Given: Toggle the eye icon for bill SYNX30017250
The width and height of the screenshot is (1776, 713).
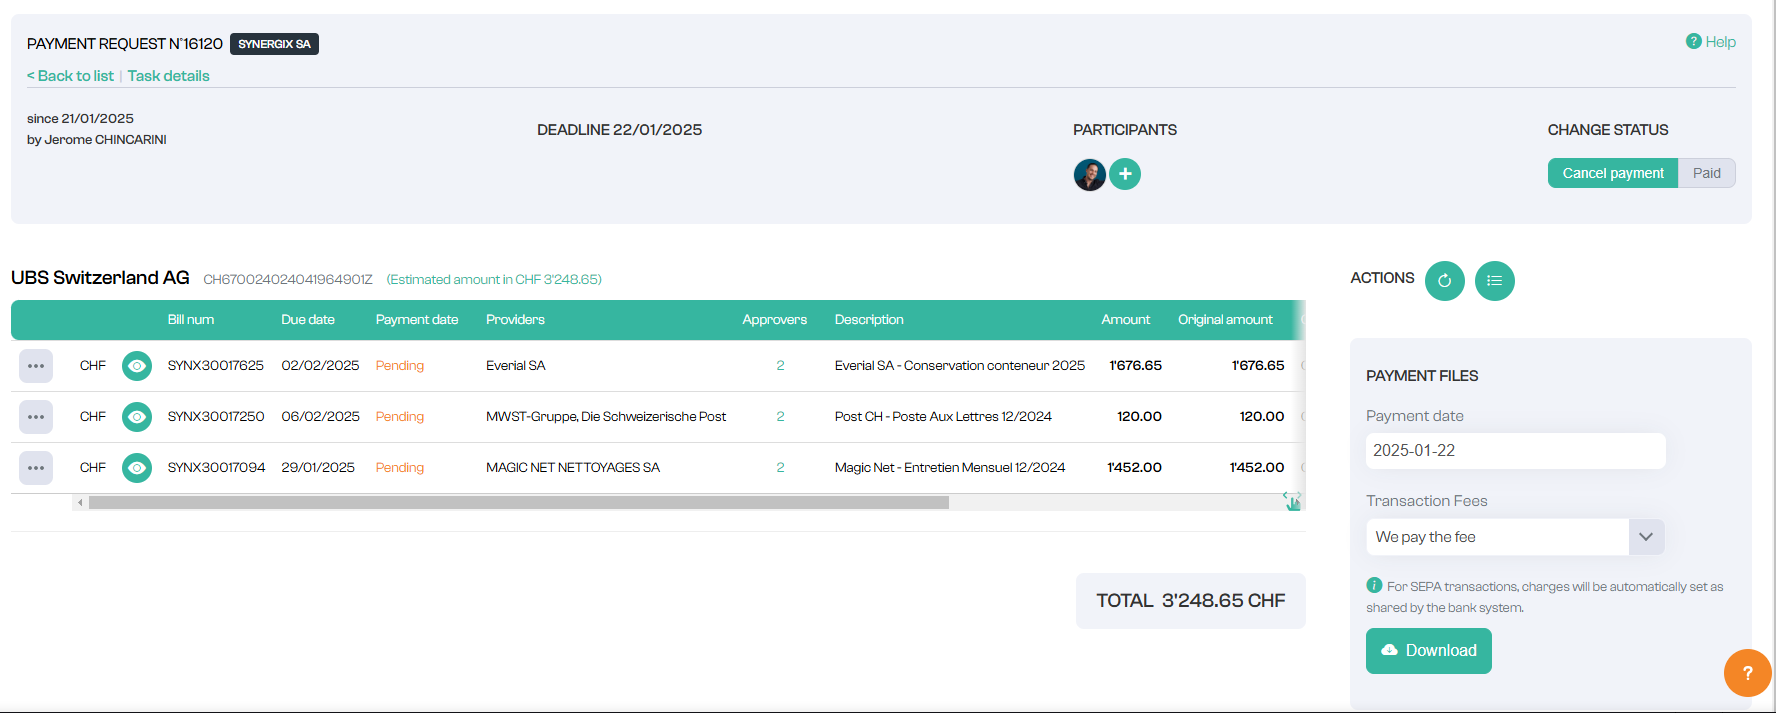Looking at the screenshot, I should tap(137, 417).
